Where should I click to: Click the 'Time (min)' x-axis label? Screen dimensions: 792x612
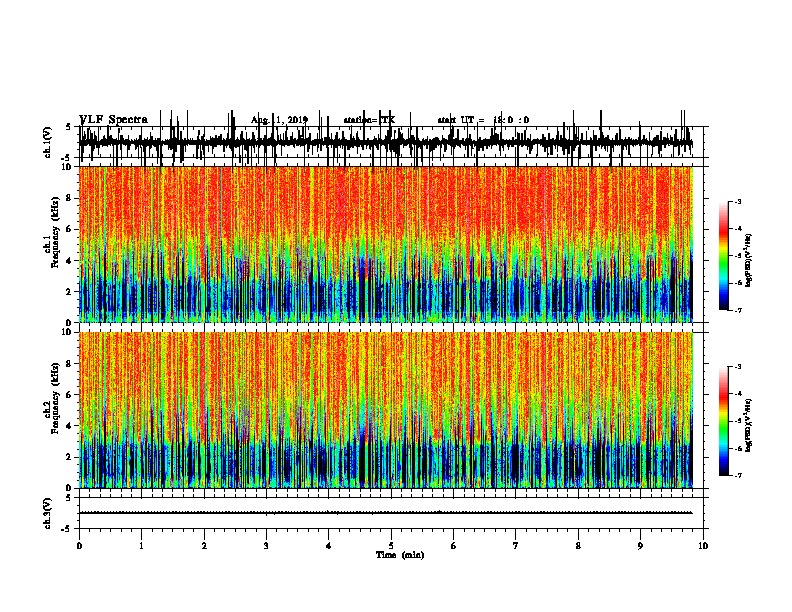(400, 555)
